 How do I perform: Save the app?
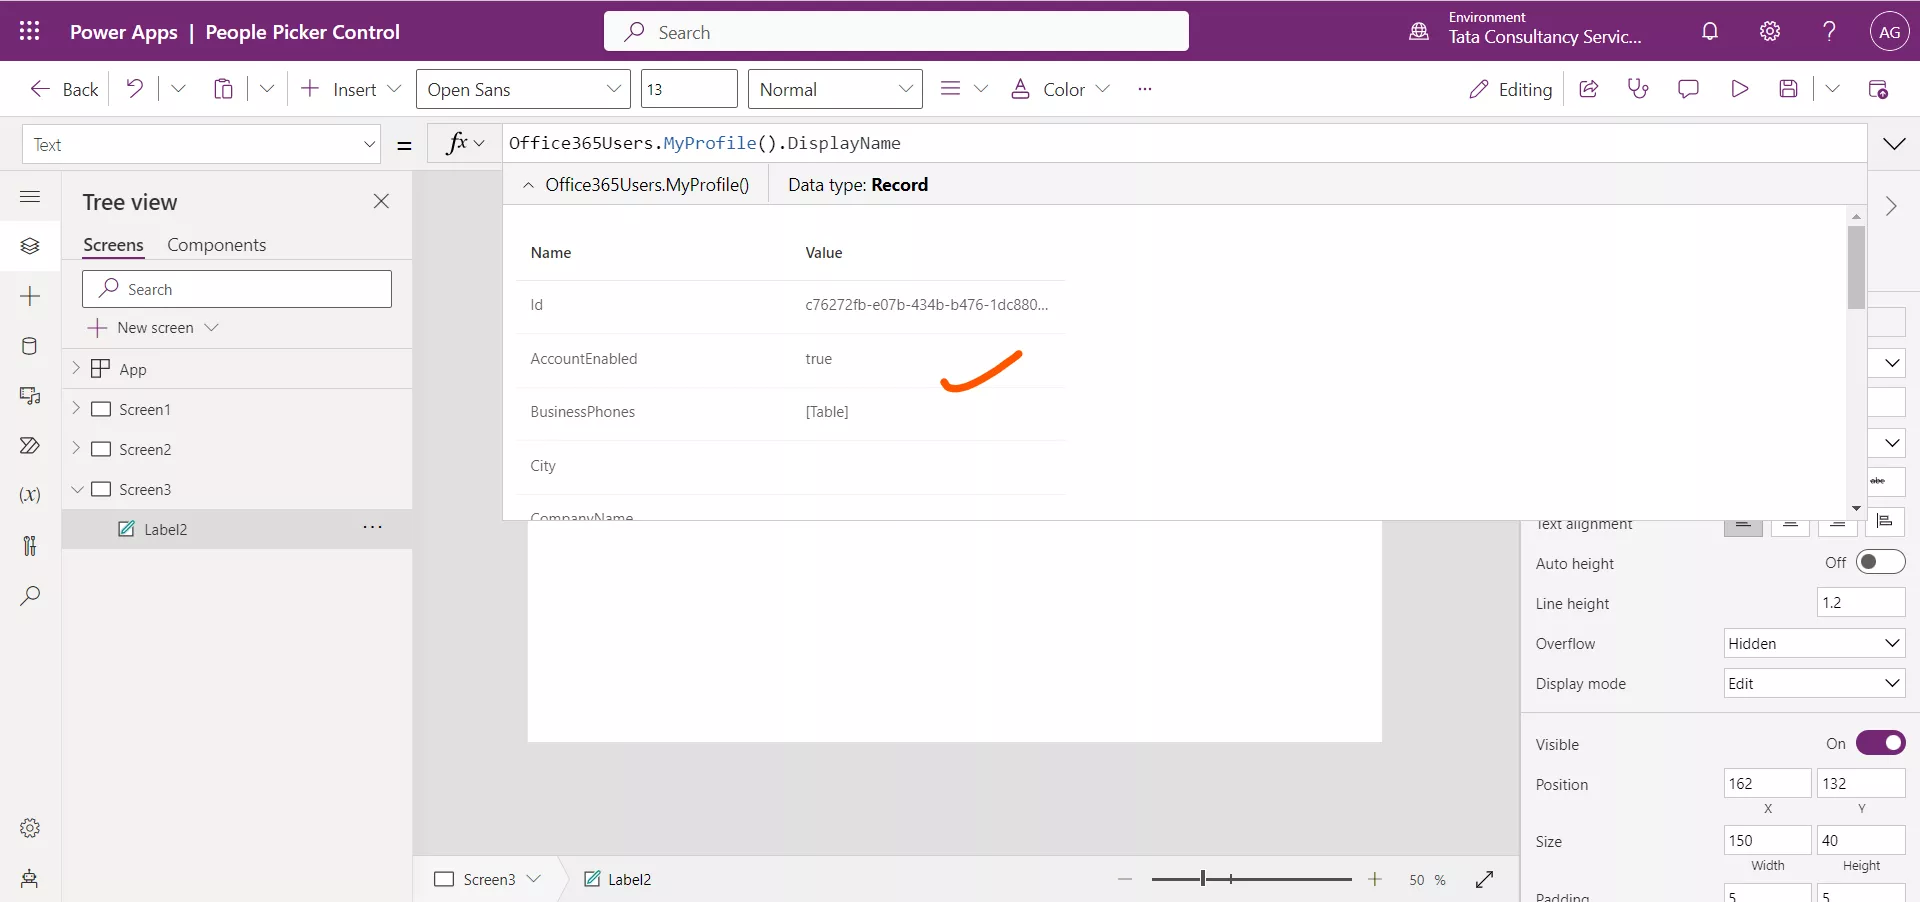(x=1790, y=89)
